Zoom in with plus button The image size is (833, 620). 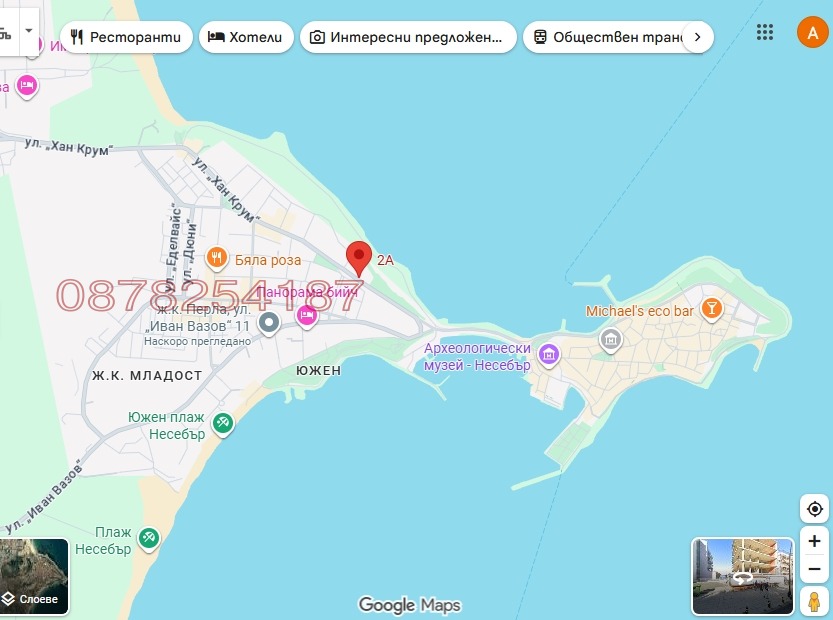(814, 541)
